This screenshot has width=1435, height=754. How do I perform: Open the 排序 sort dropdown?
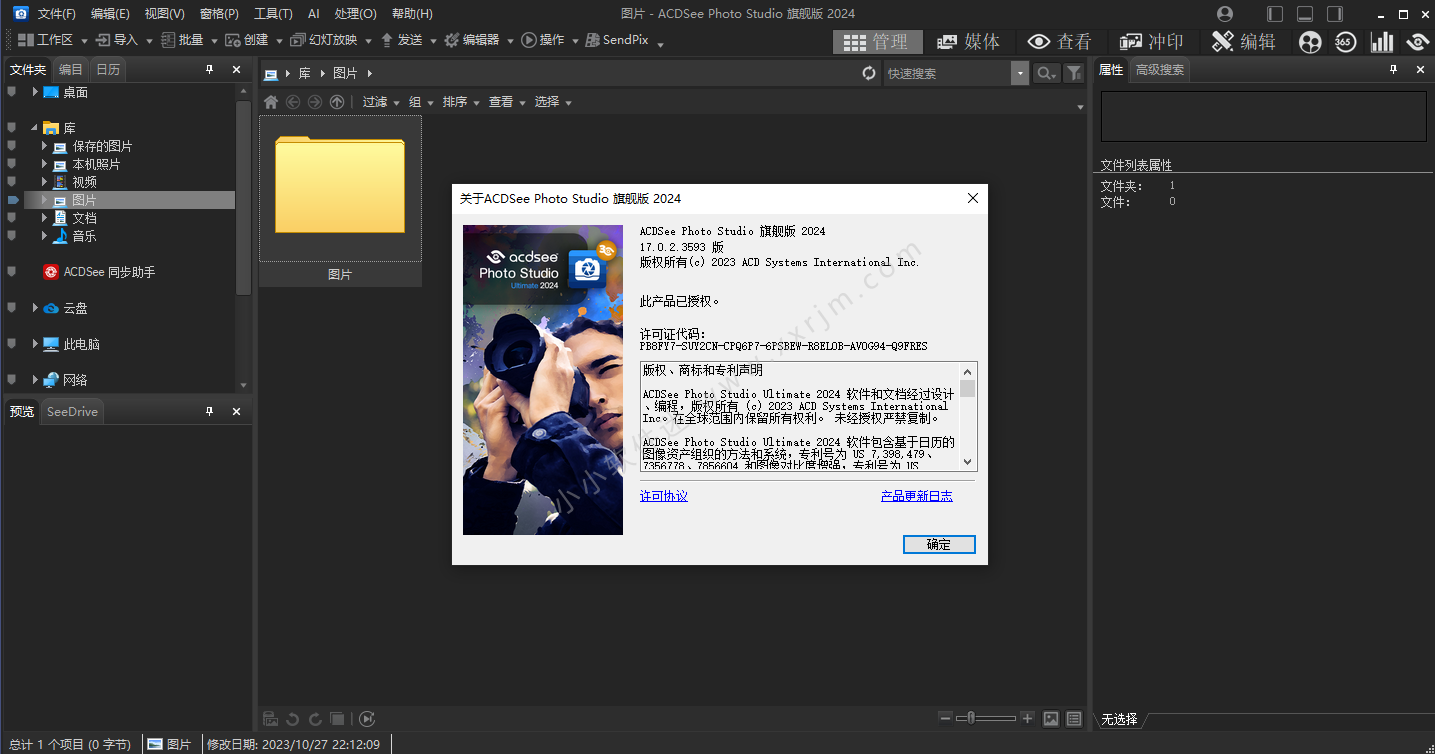pyautogui.click(x=460, y=102)
